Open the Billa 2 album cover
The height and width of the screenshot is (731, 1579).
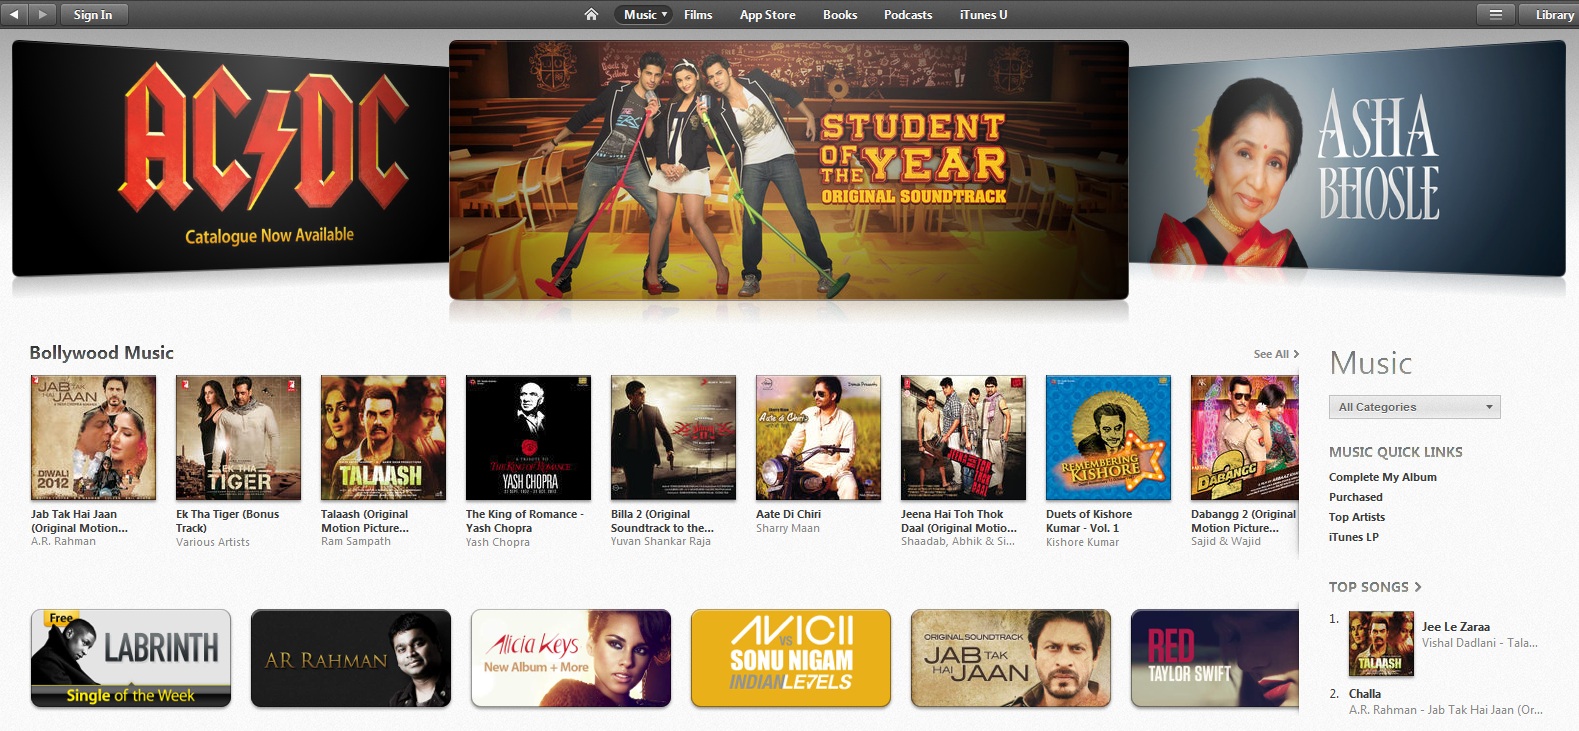[x=673, y=438]
